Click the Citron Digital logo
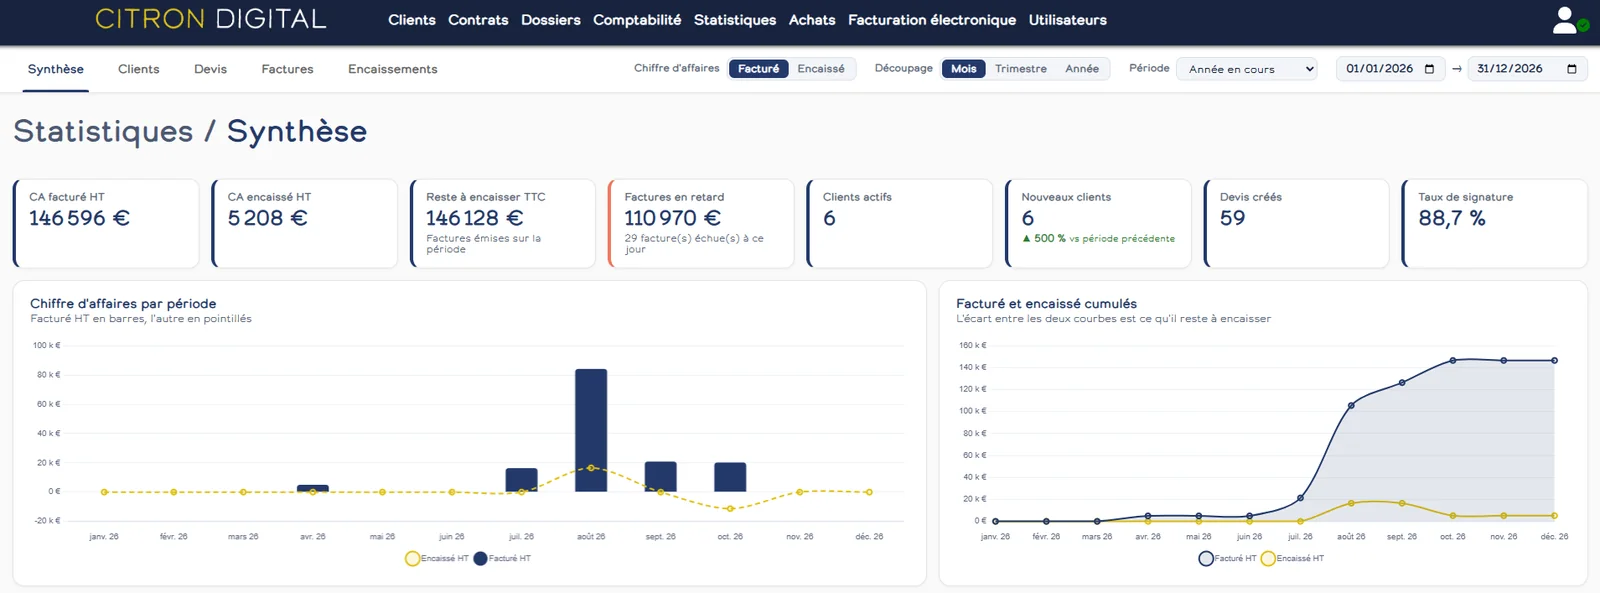 [x=211, y=19]
